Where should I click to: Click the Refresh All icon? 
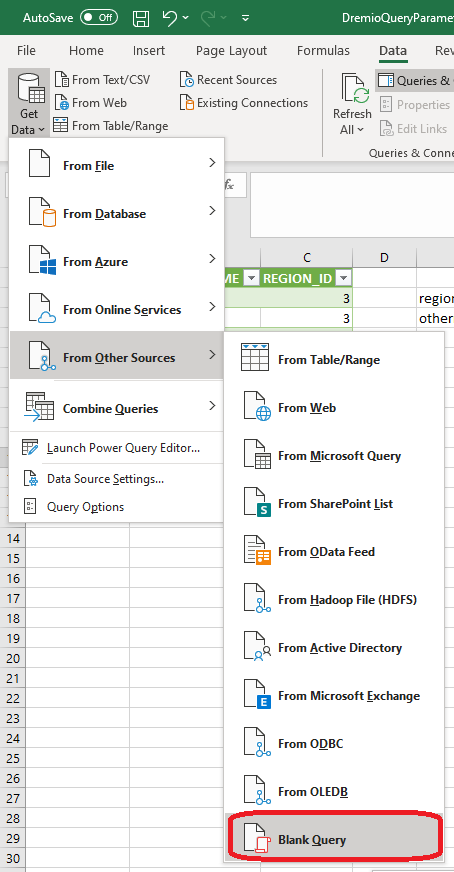354,88
